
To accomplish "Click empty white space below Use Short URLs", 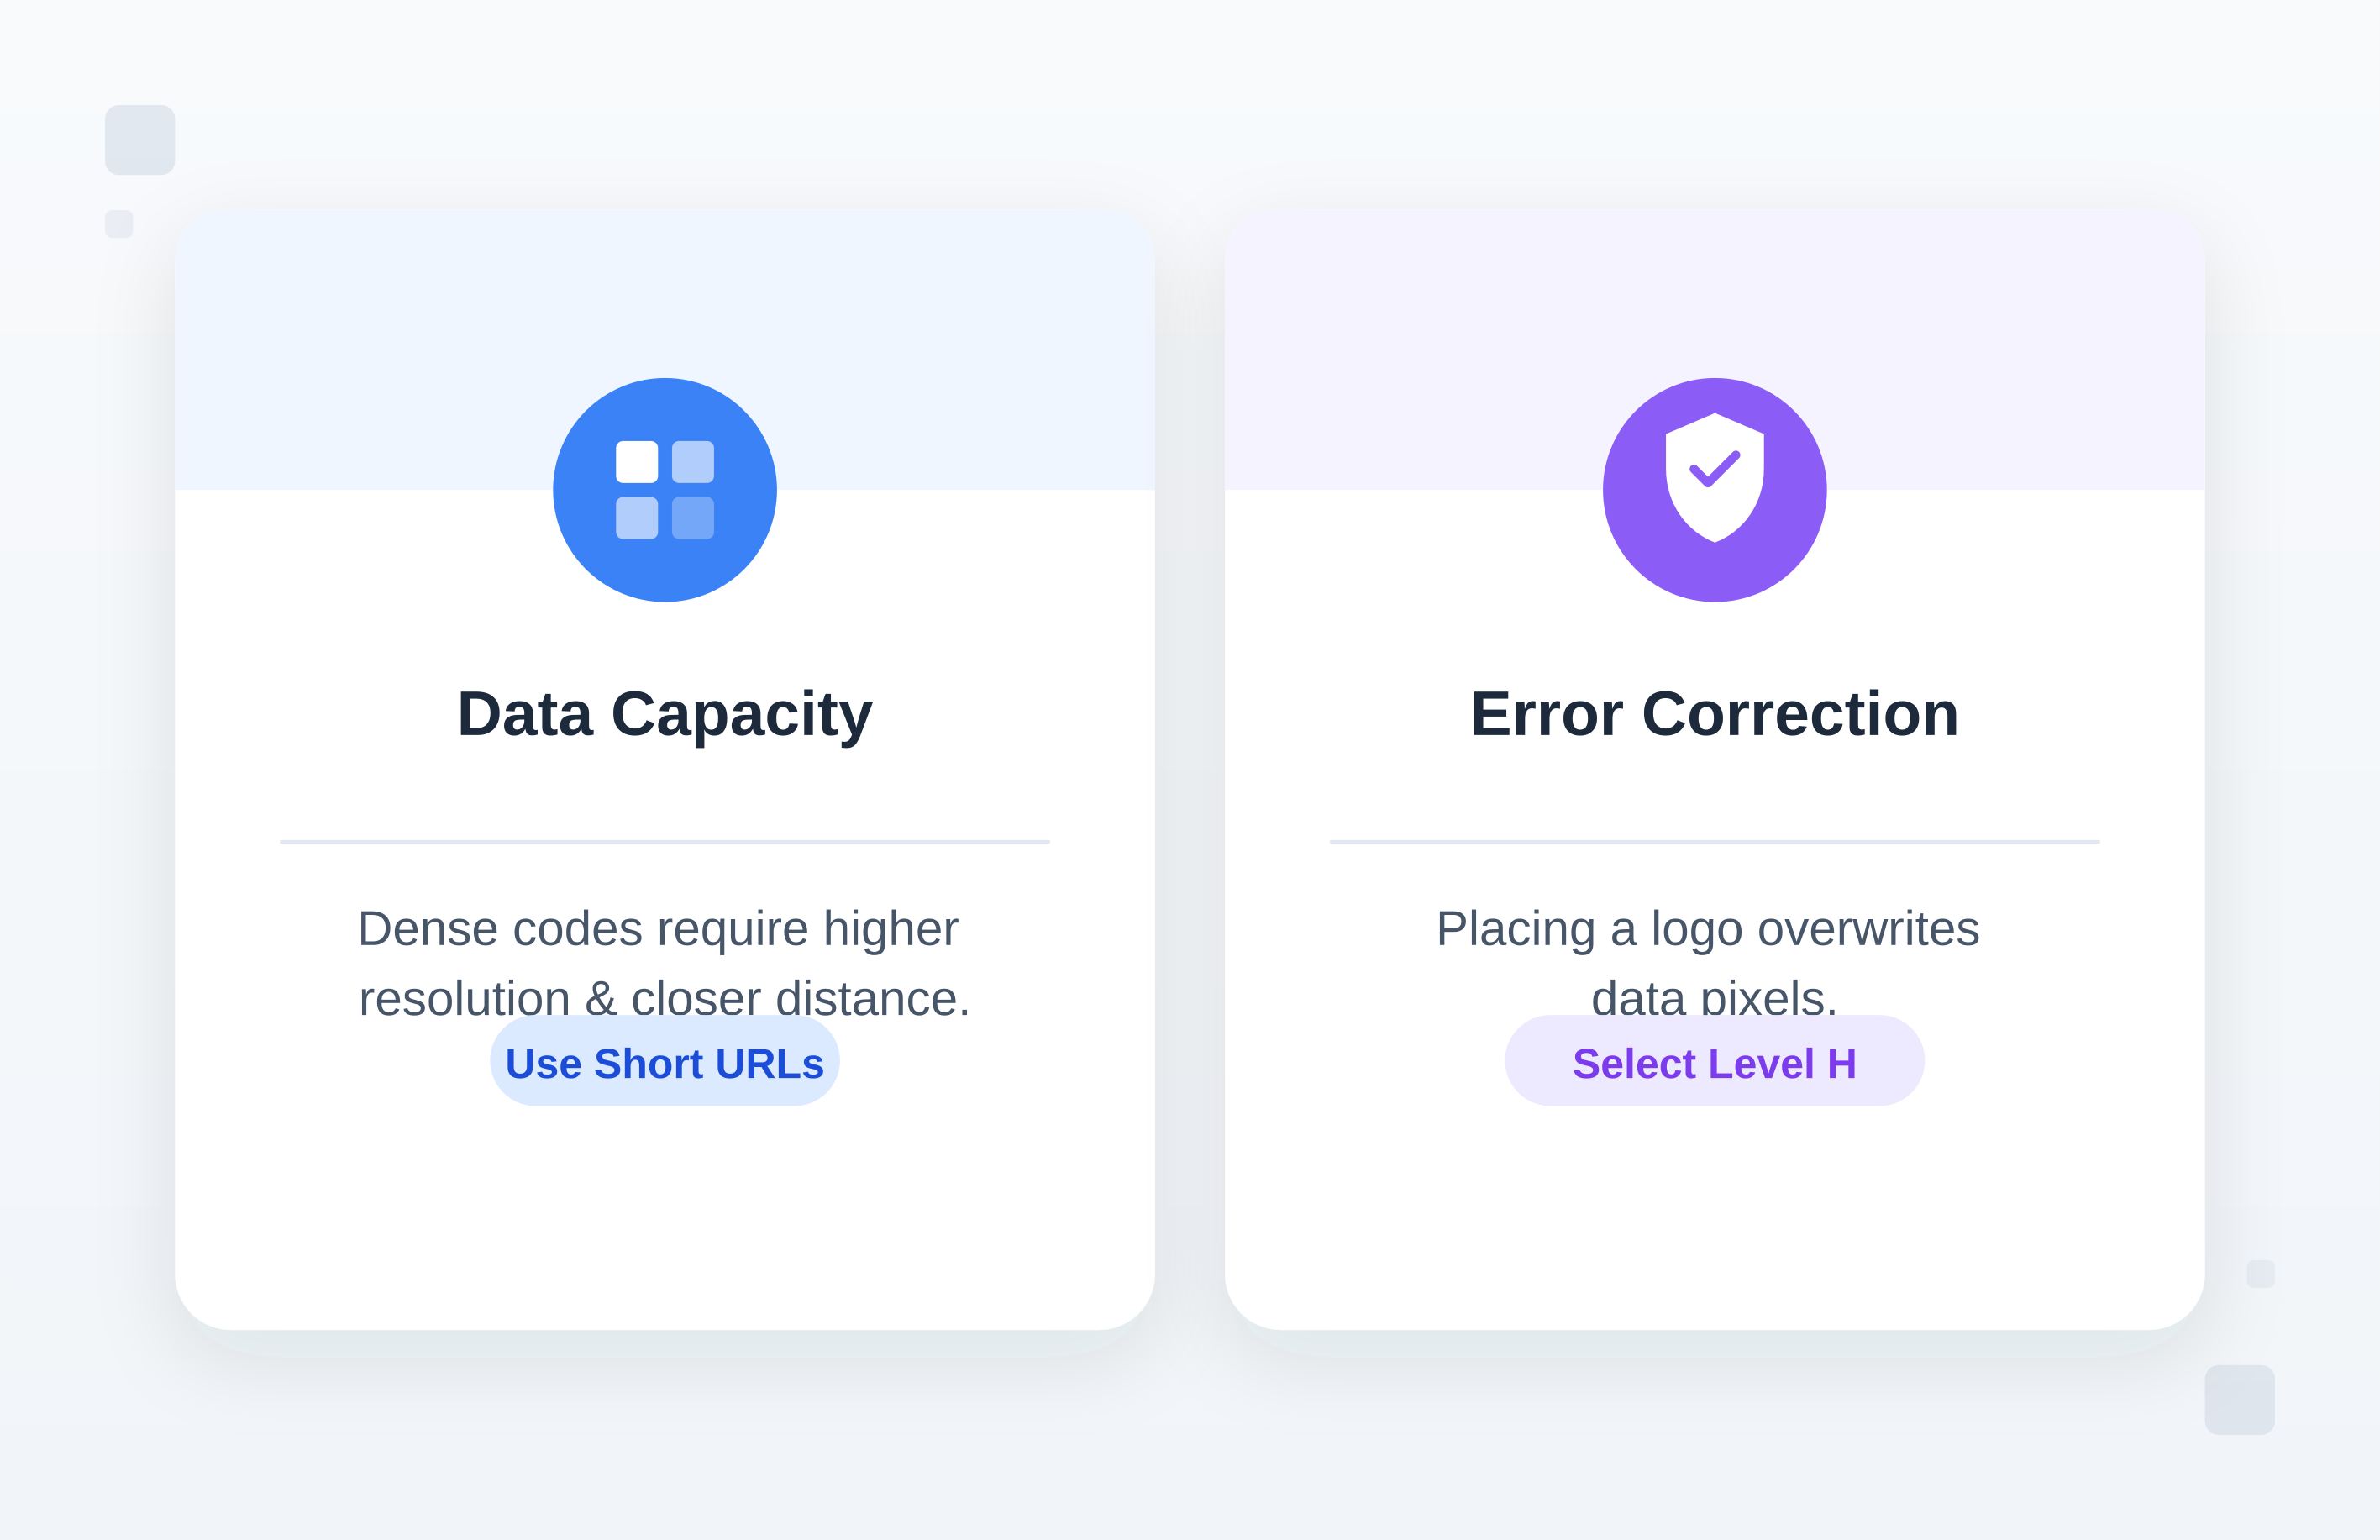I will coord(665,1220).
